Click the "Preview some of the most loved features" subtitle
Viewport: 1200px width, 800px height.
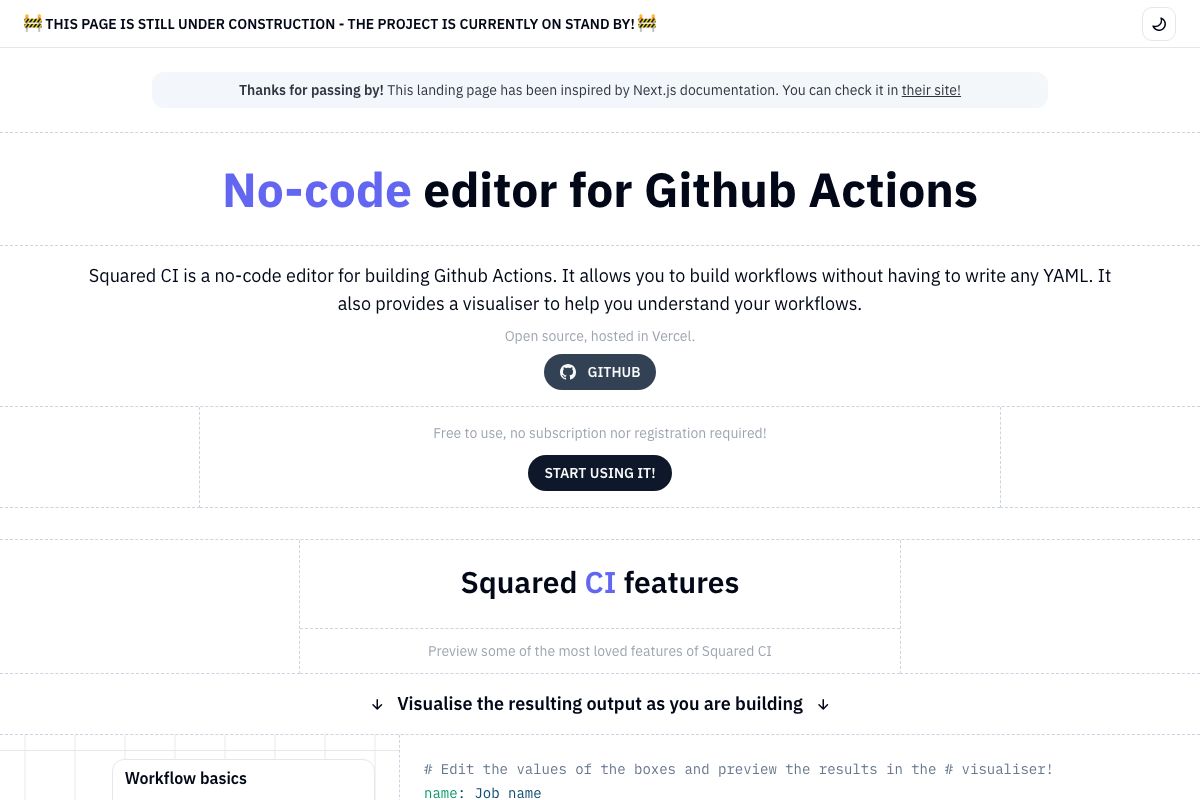(x=600, y=651)
